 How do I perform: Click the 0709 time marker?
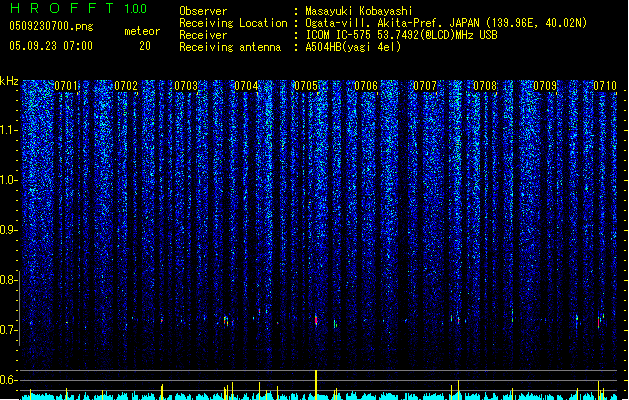545,86
